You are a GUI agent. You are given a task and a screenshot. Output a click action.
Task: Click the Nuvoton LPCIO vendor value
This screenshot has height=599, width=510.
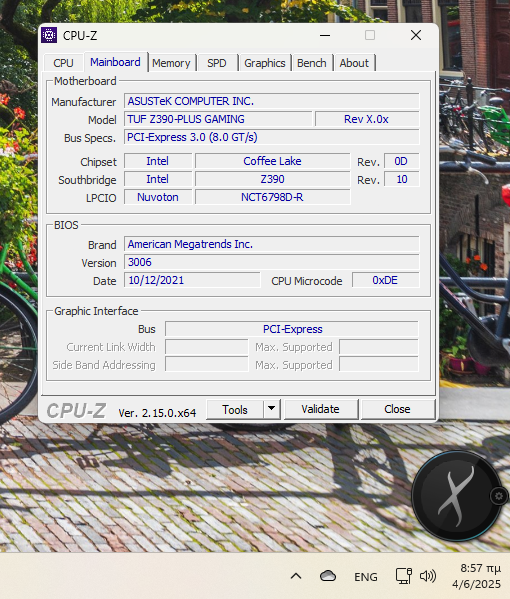158,197
